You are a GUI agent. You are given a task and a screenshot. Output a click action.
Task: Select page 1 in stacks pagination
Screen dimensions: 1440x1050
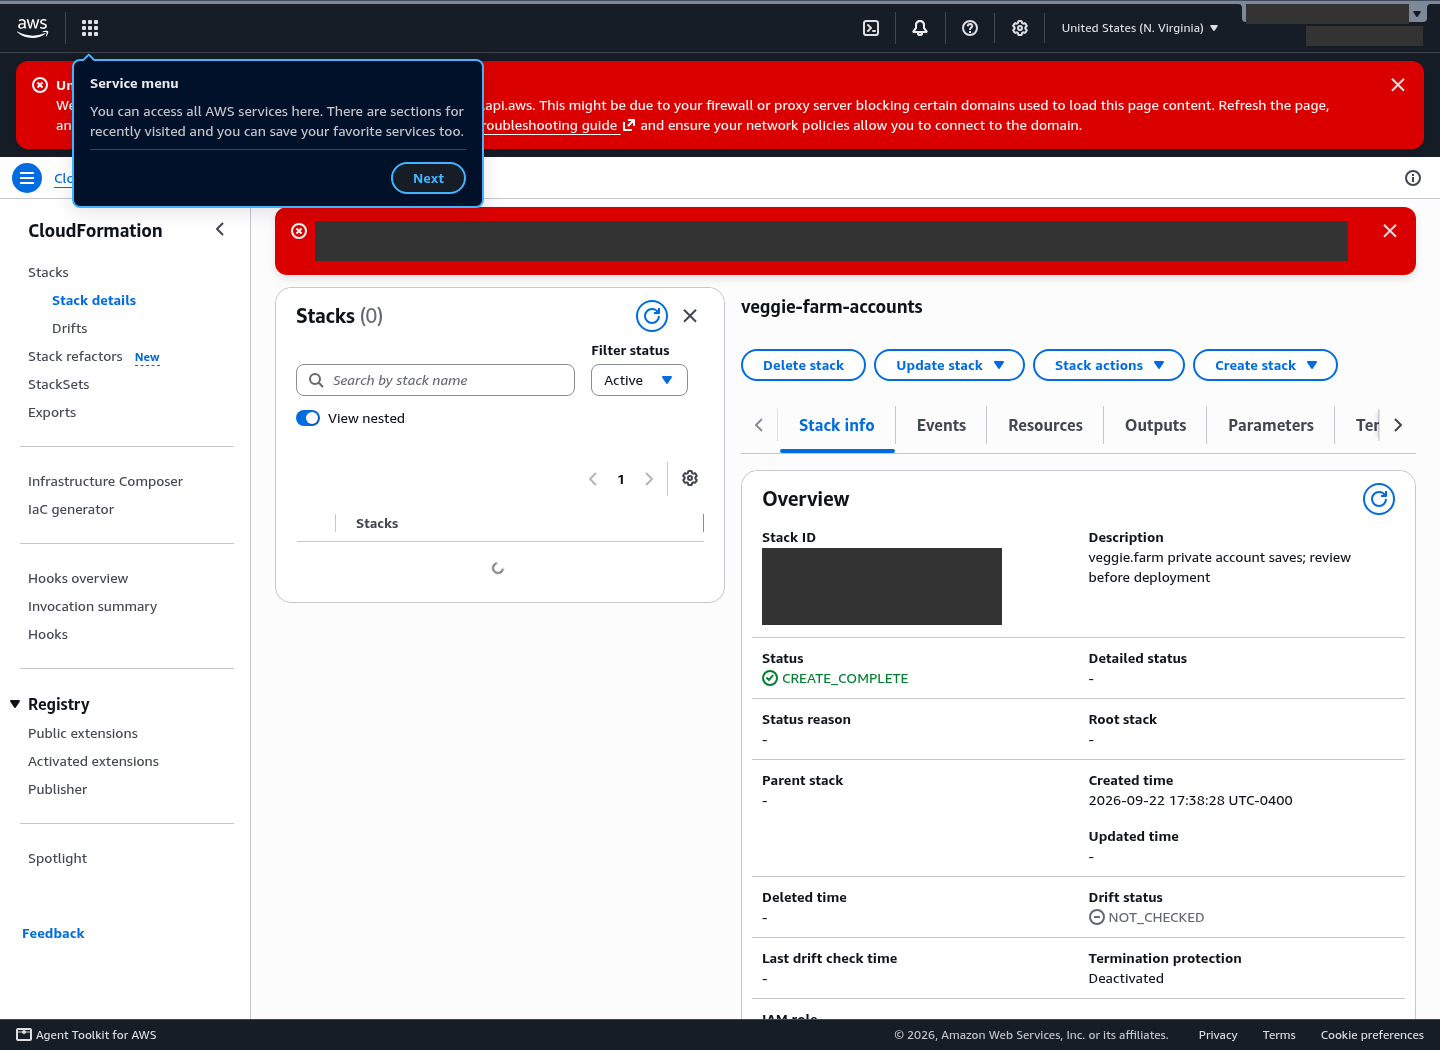621,479
